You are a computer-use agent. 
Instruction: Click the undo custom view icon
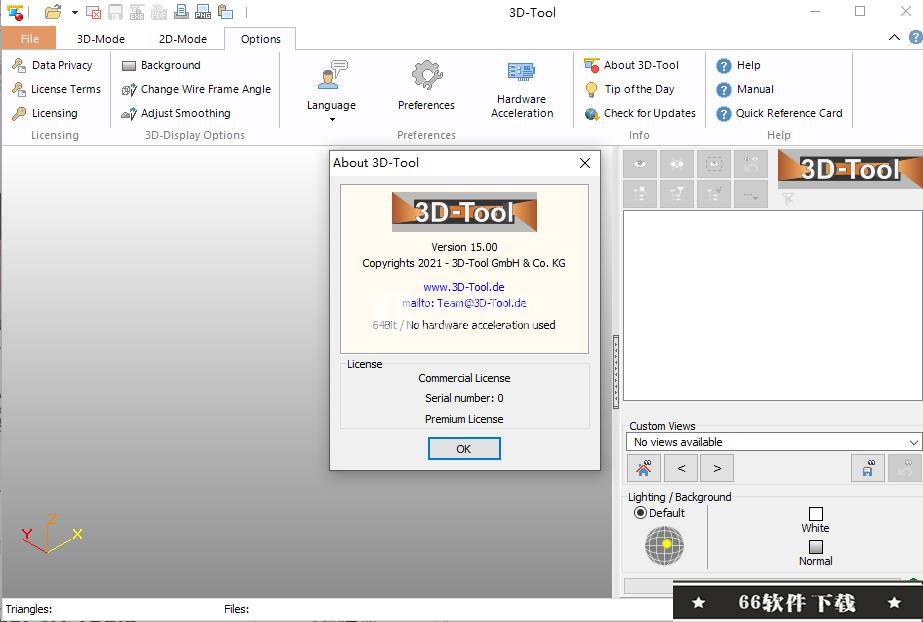(x=905, y=468)
